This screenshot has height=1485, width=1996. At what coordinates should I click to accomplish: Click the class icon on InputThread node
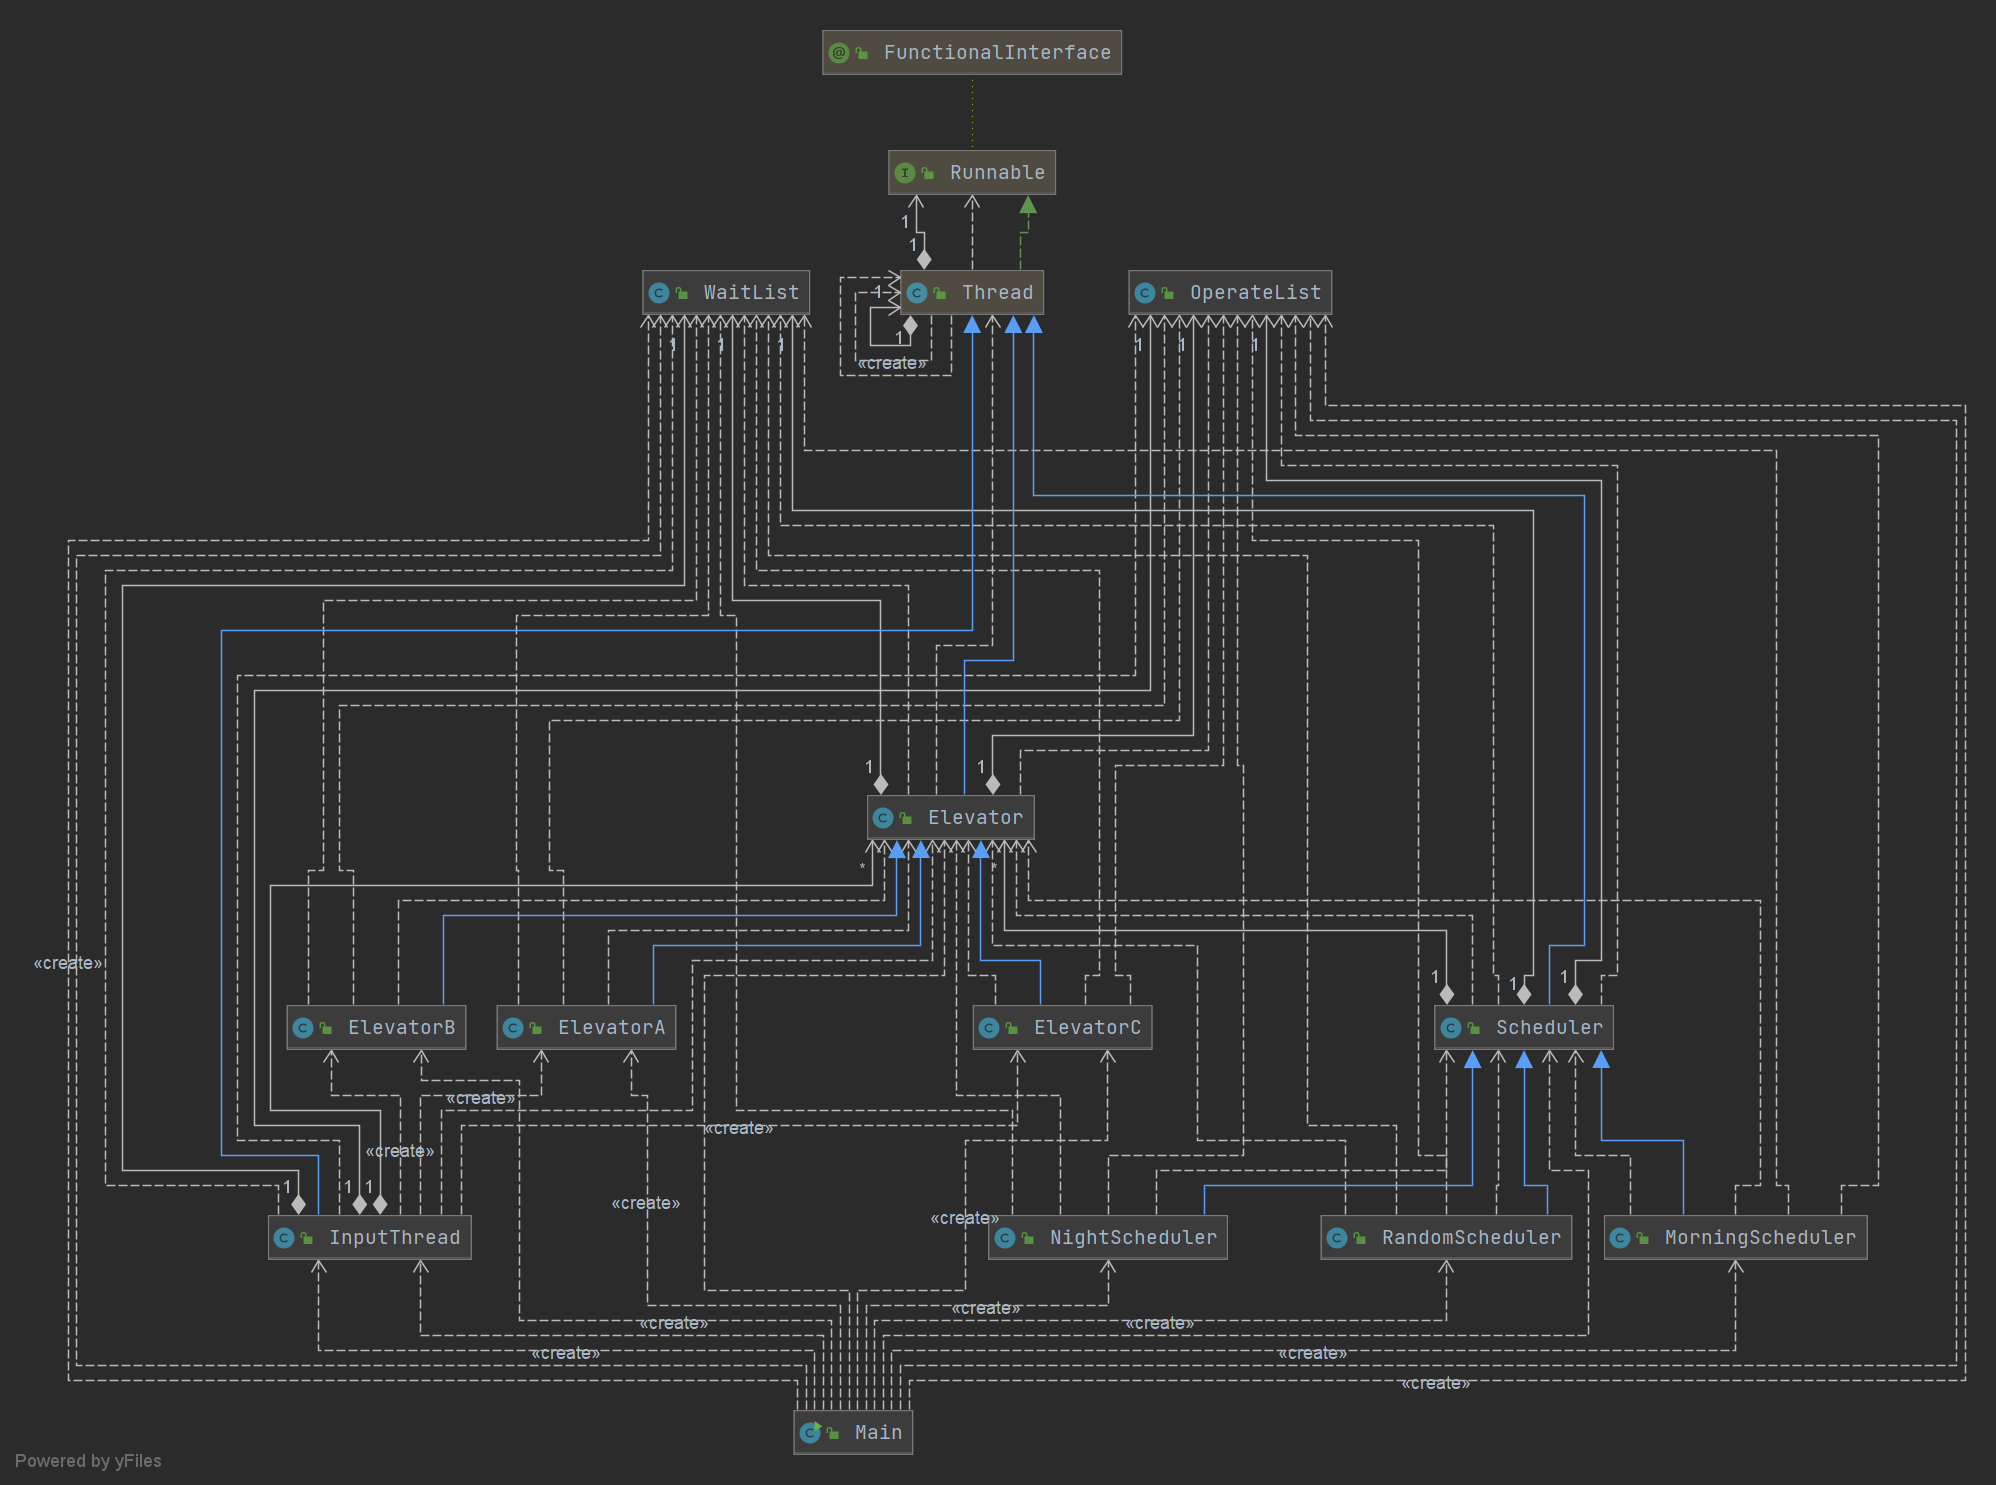[284, 1238]
